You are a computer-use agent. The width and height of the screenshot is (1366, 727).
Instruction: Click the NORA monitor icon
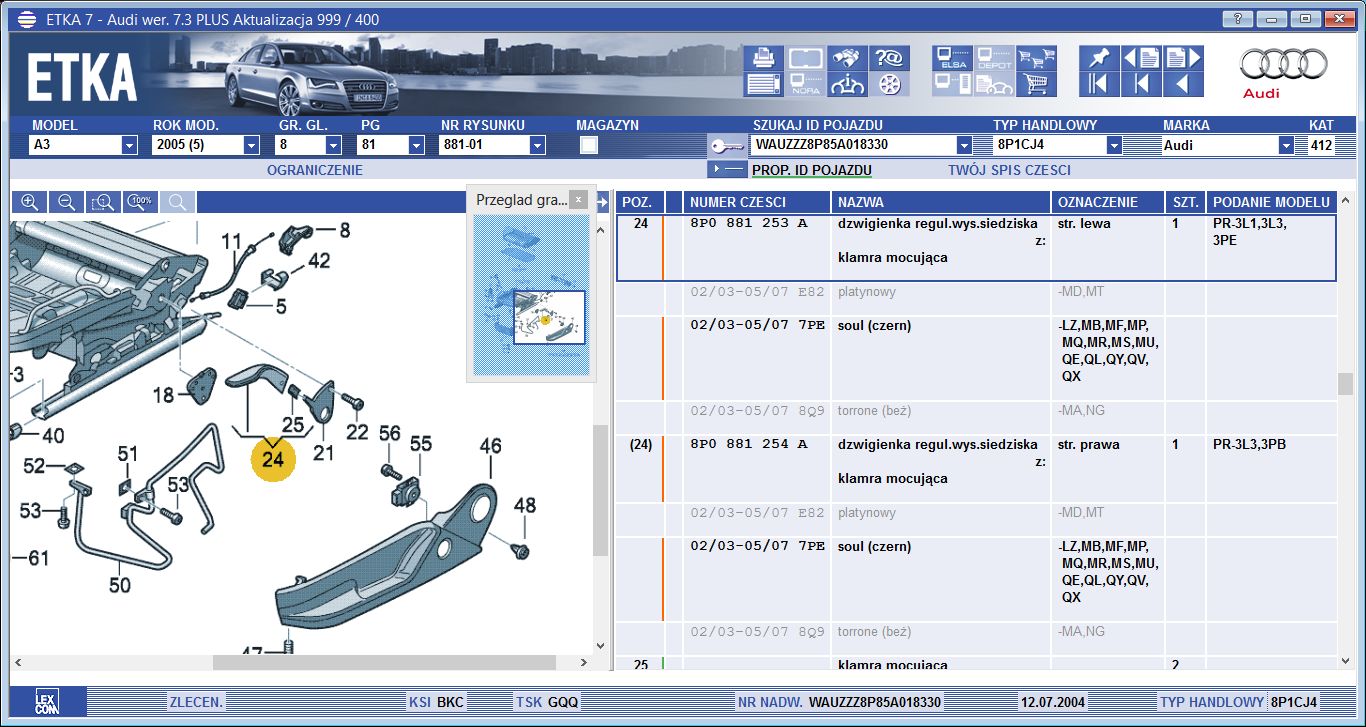click(x=806, y=84)
